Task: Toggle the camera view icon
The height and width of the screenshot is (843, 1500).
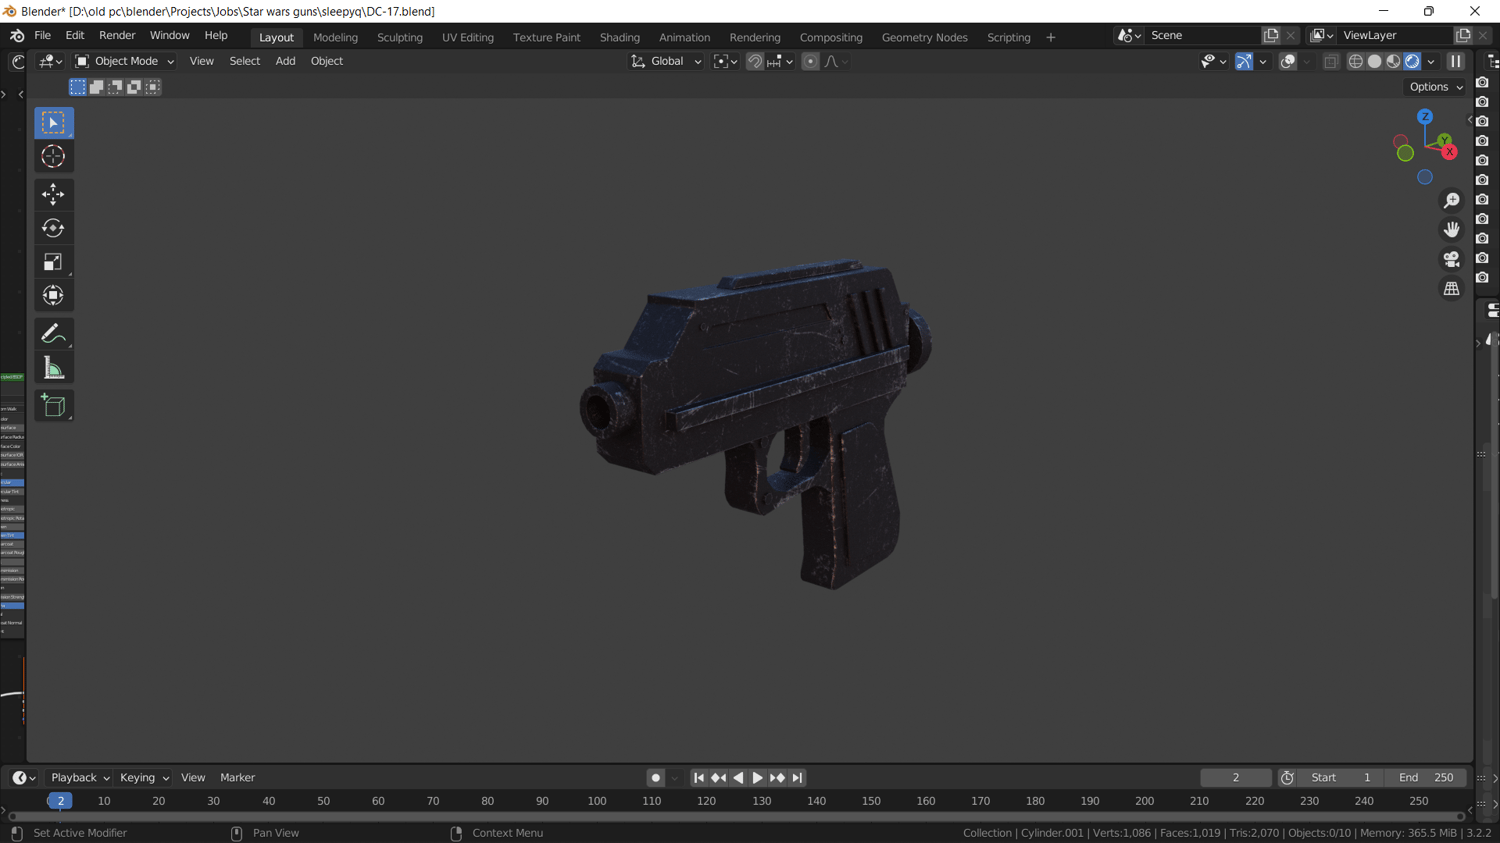Action: [1451, 259]
